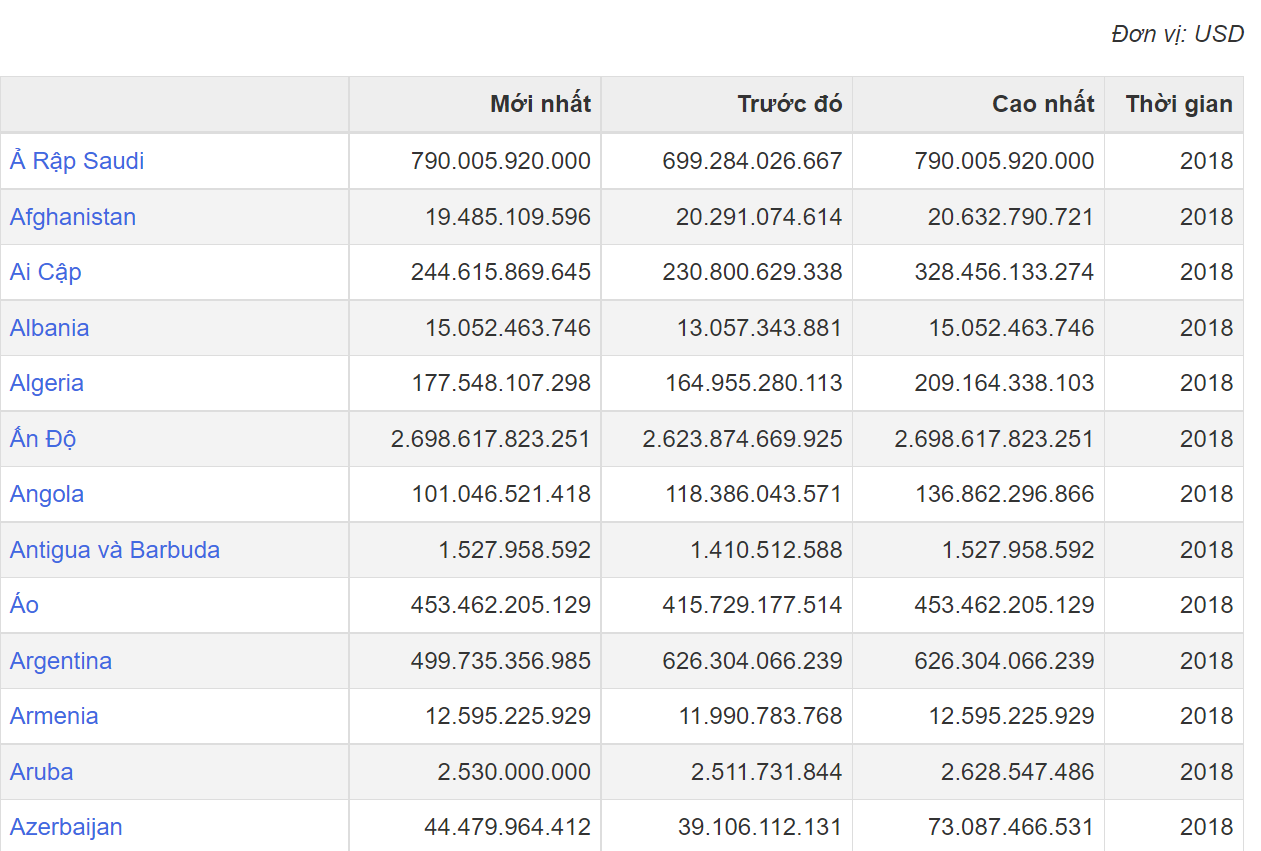Click the Mới nhất column header
Screen dimensions: 1261x851
[541, 104]
